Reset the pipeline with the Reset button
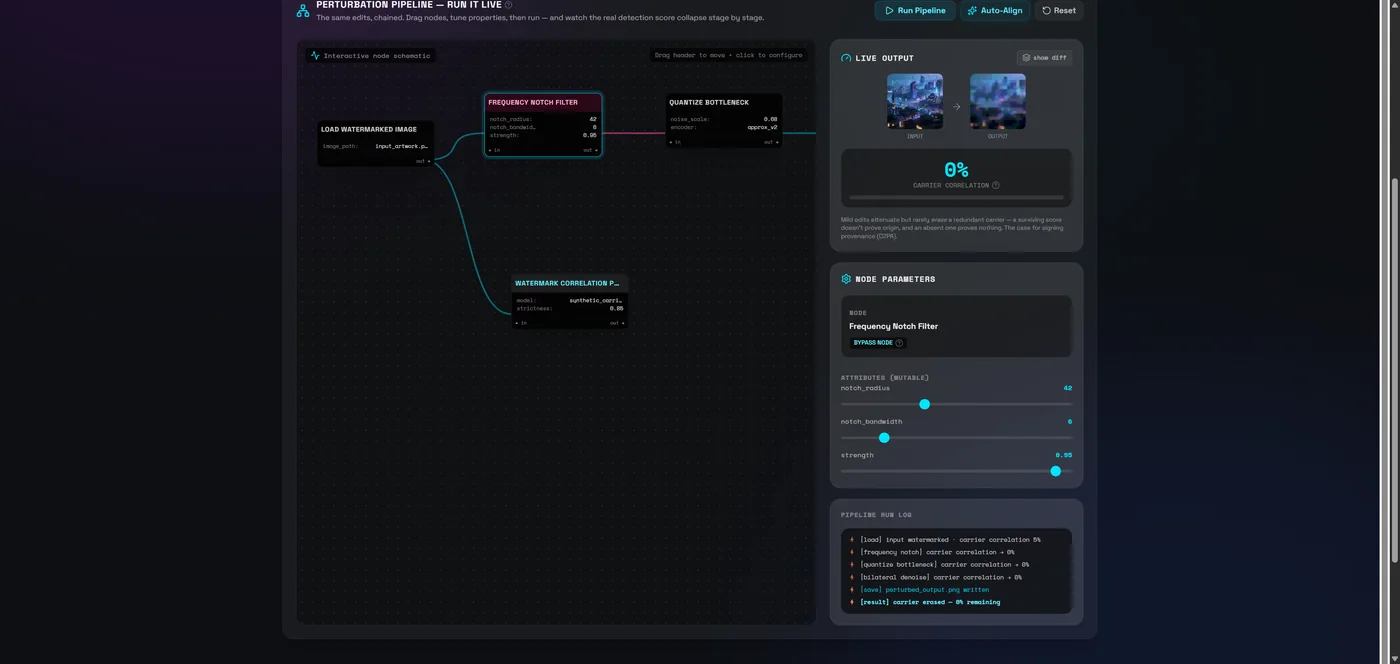 [1059, 10]
